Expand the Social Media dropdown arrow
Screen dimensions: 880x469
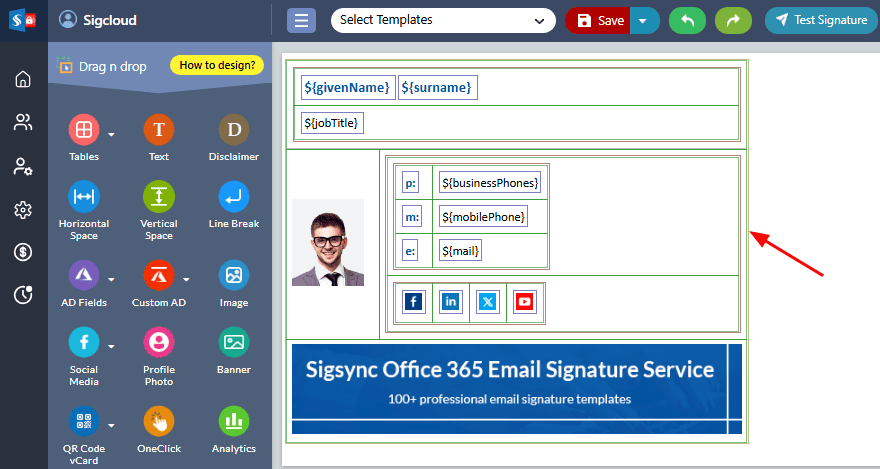[112, 347]
